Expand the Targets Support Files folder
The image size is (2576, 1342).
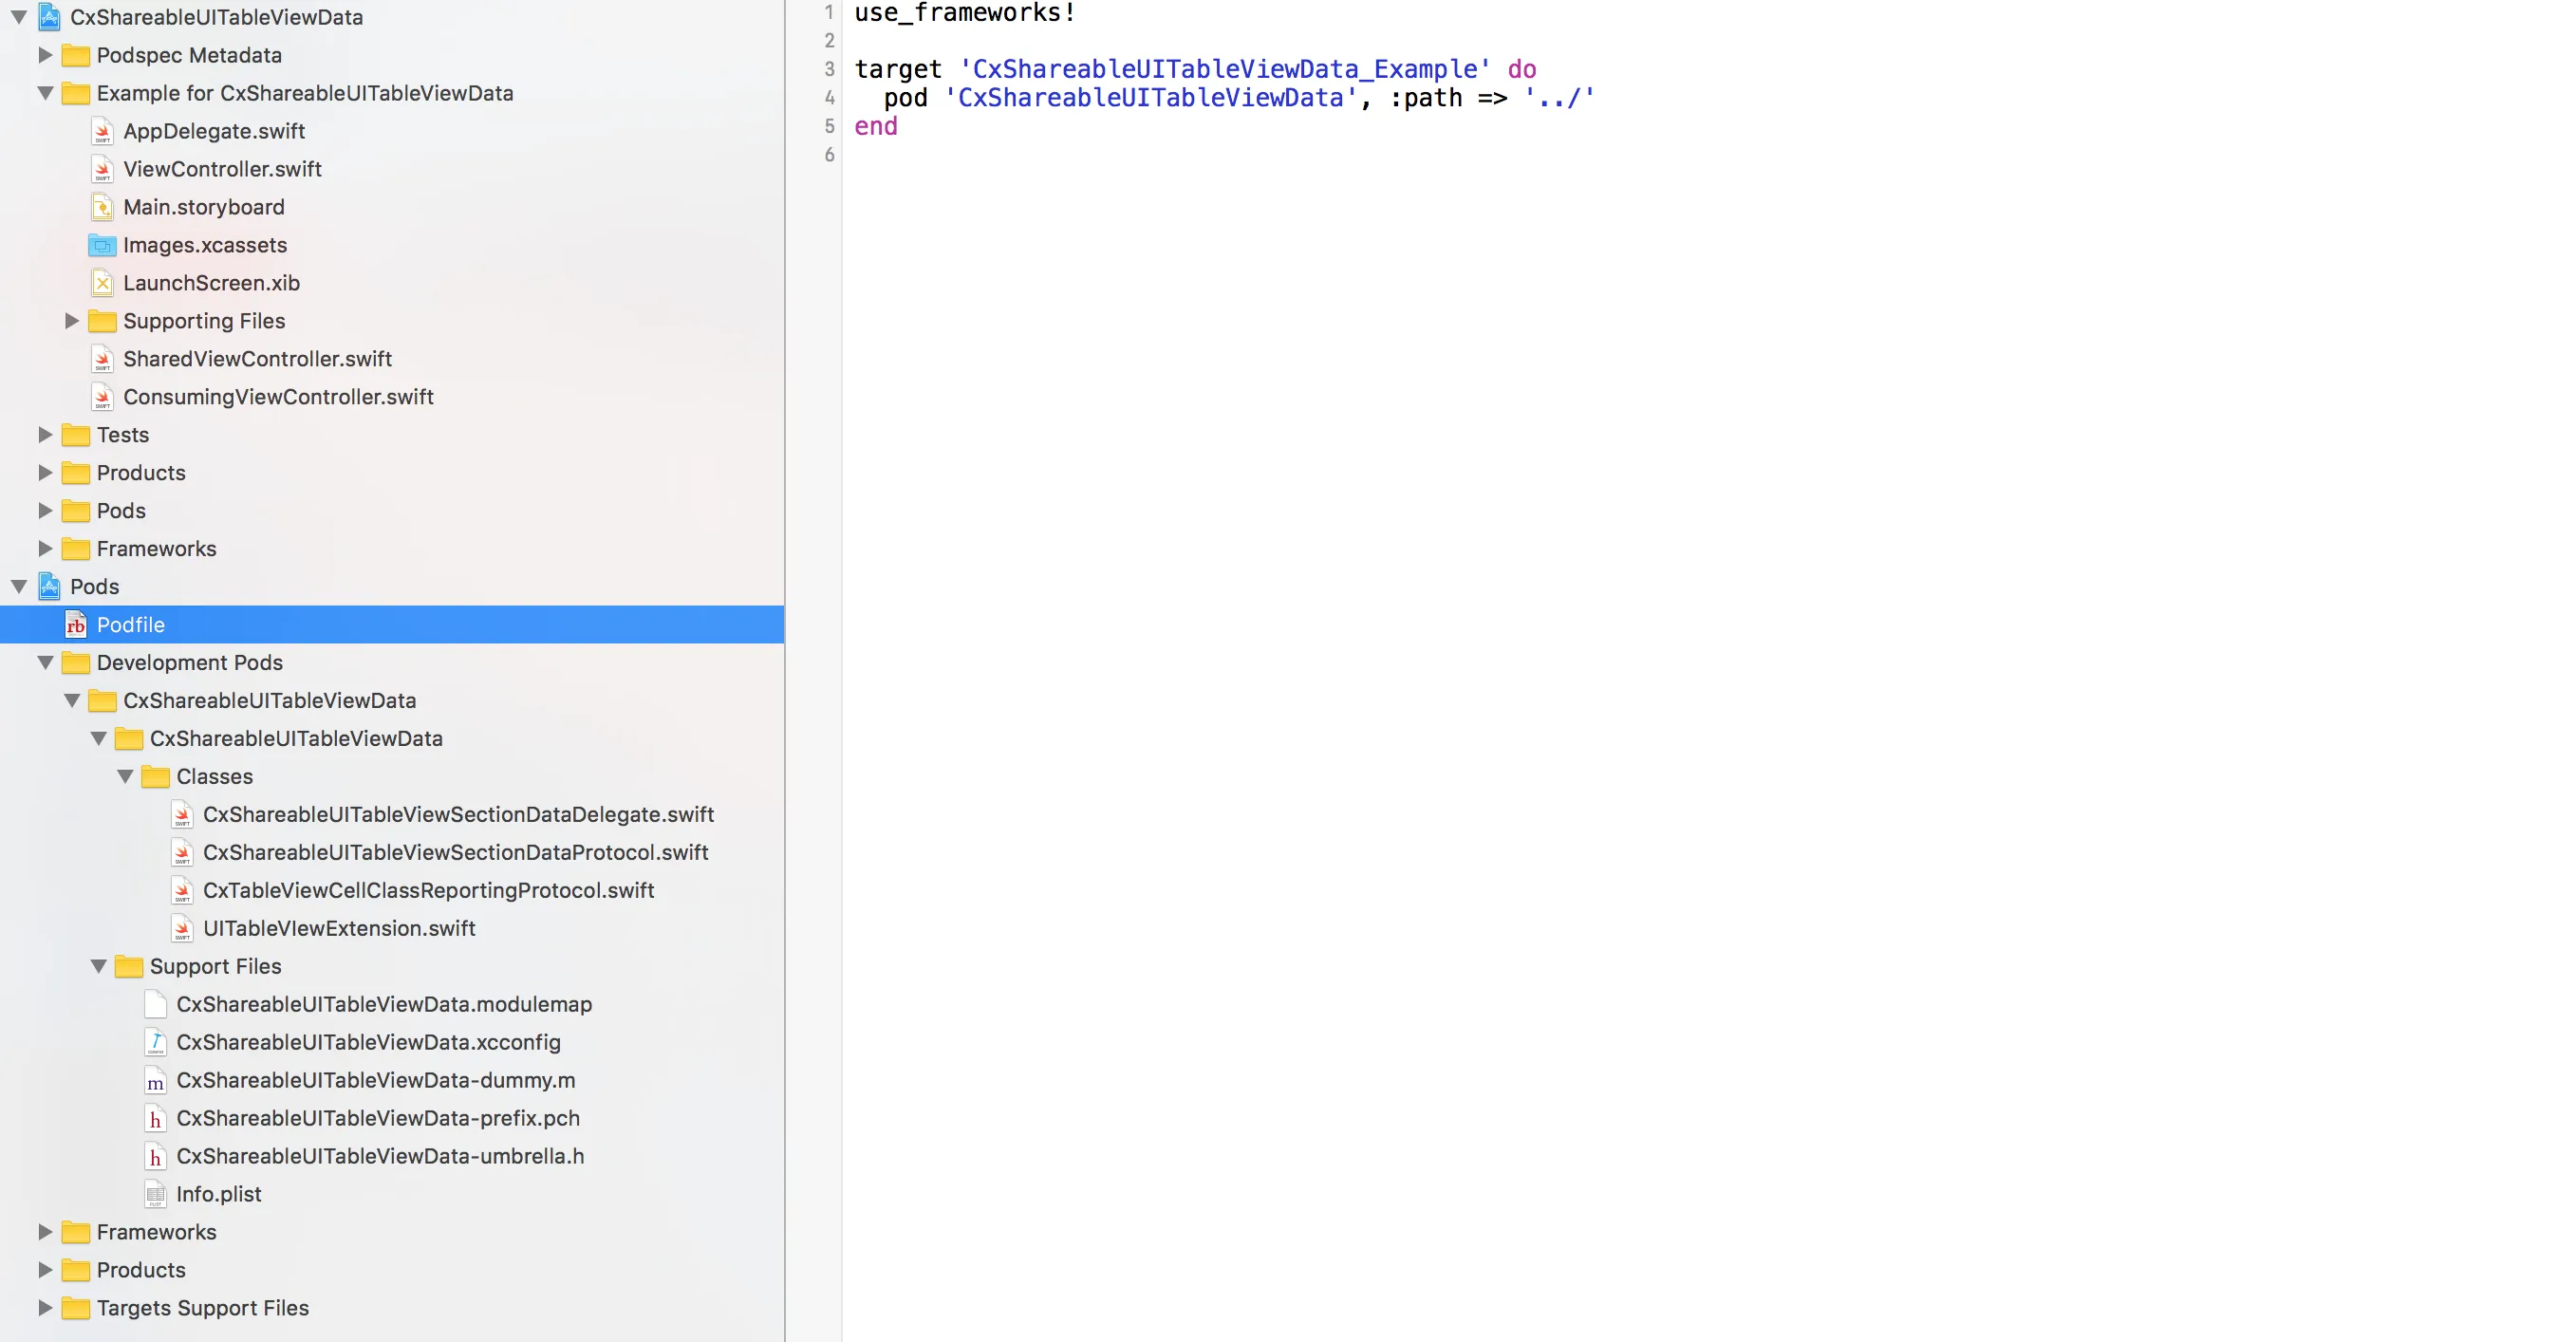click(45, 1308)
